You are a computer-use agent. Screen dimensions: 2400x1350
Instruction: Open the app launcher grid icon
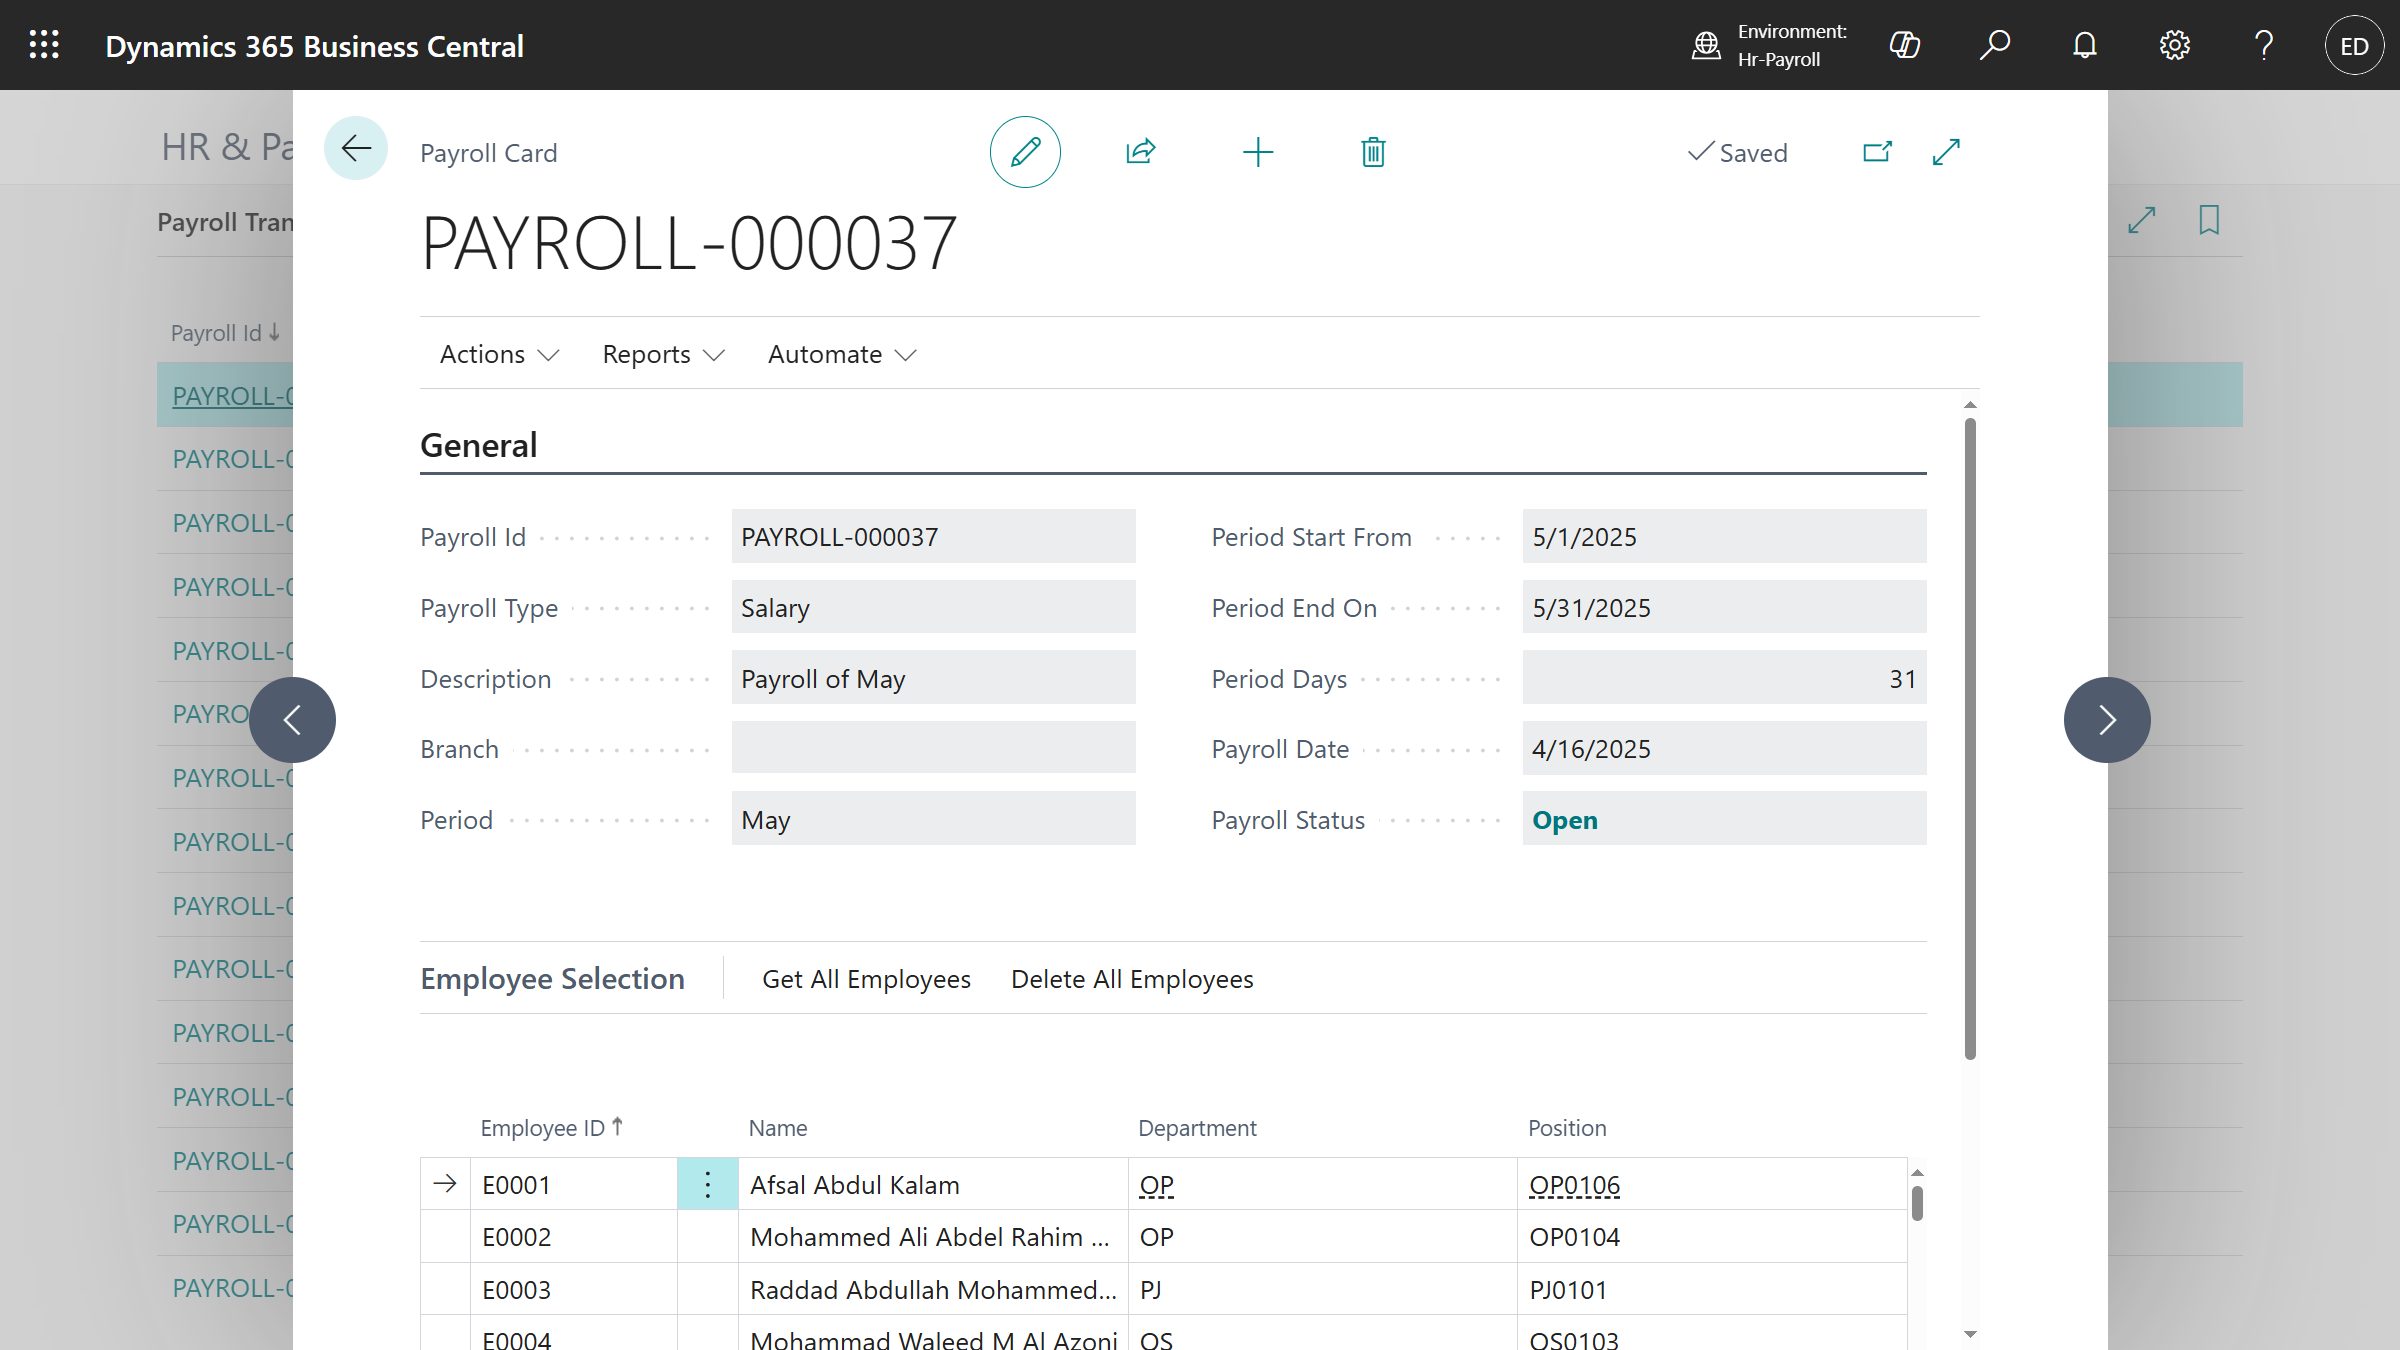coord(44,45)
